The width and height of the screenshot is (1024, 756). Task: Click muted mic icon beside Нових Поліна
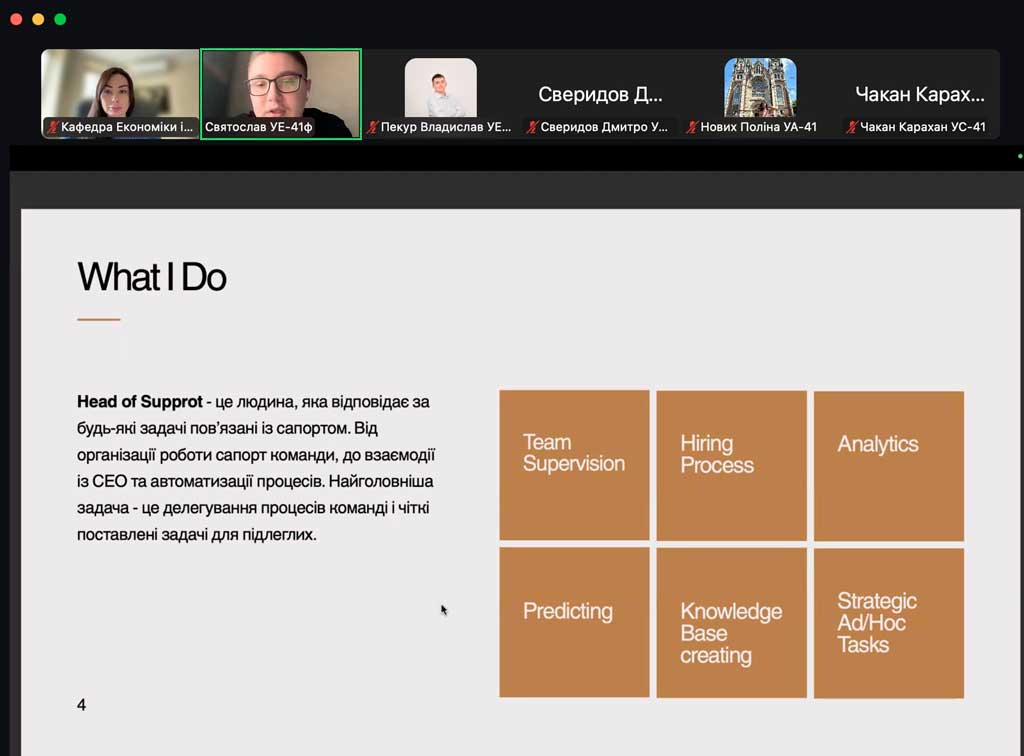coord(692,128)
